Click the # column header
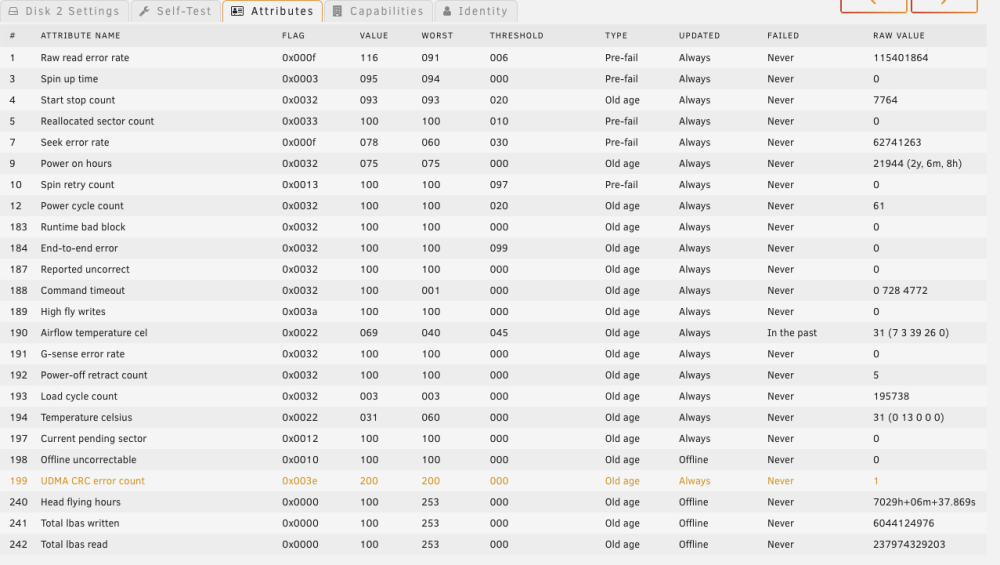 pyautogui.click(x=12, y=36)
